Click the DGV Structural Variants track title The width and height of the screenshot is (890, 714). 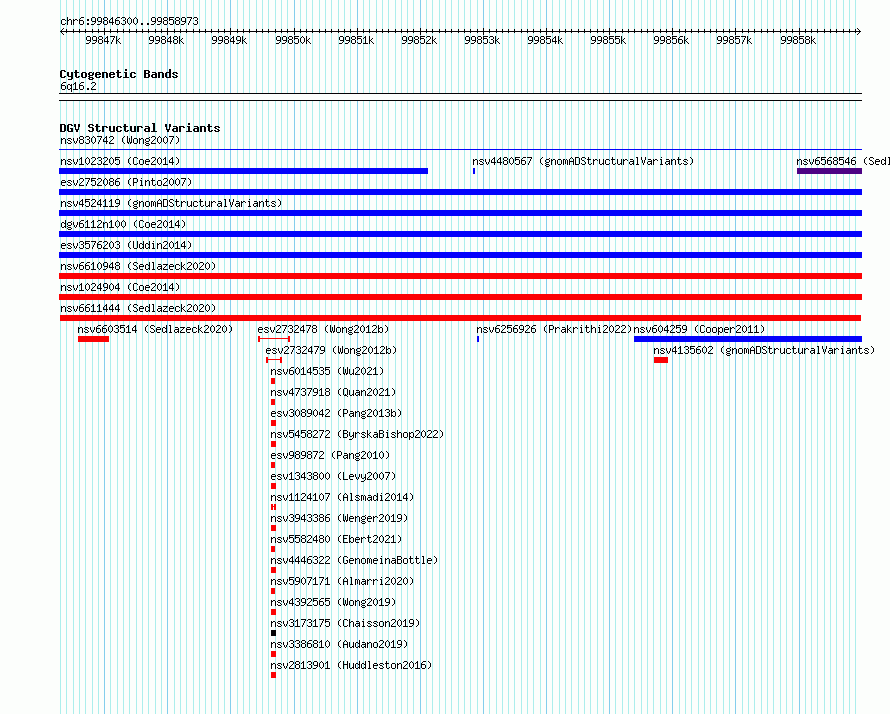[x=140, y=128]
